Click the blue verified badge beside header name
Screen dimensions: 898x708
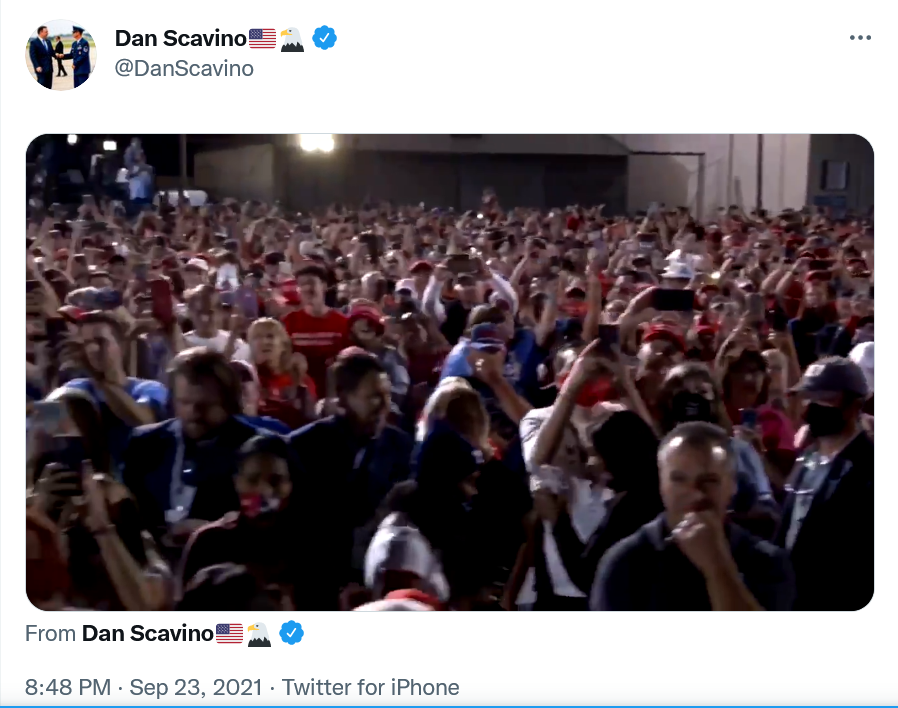324,38
